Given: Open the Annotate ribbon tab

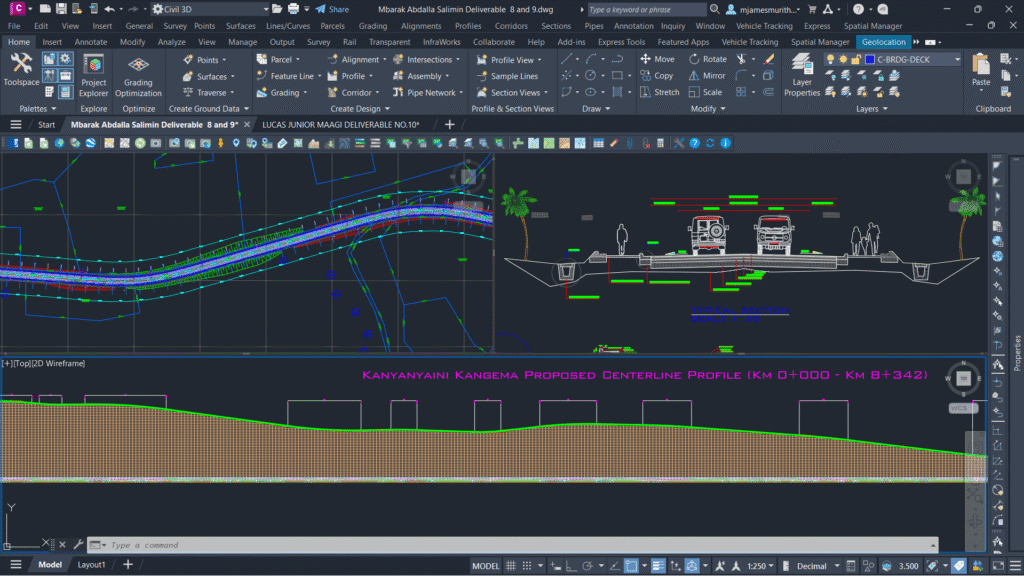Looking at the screenshot, I should pos(91,43).
